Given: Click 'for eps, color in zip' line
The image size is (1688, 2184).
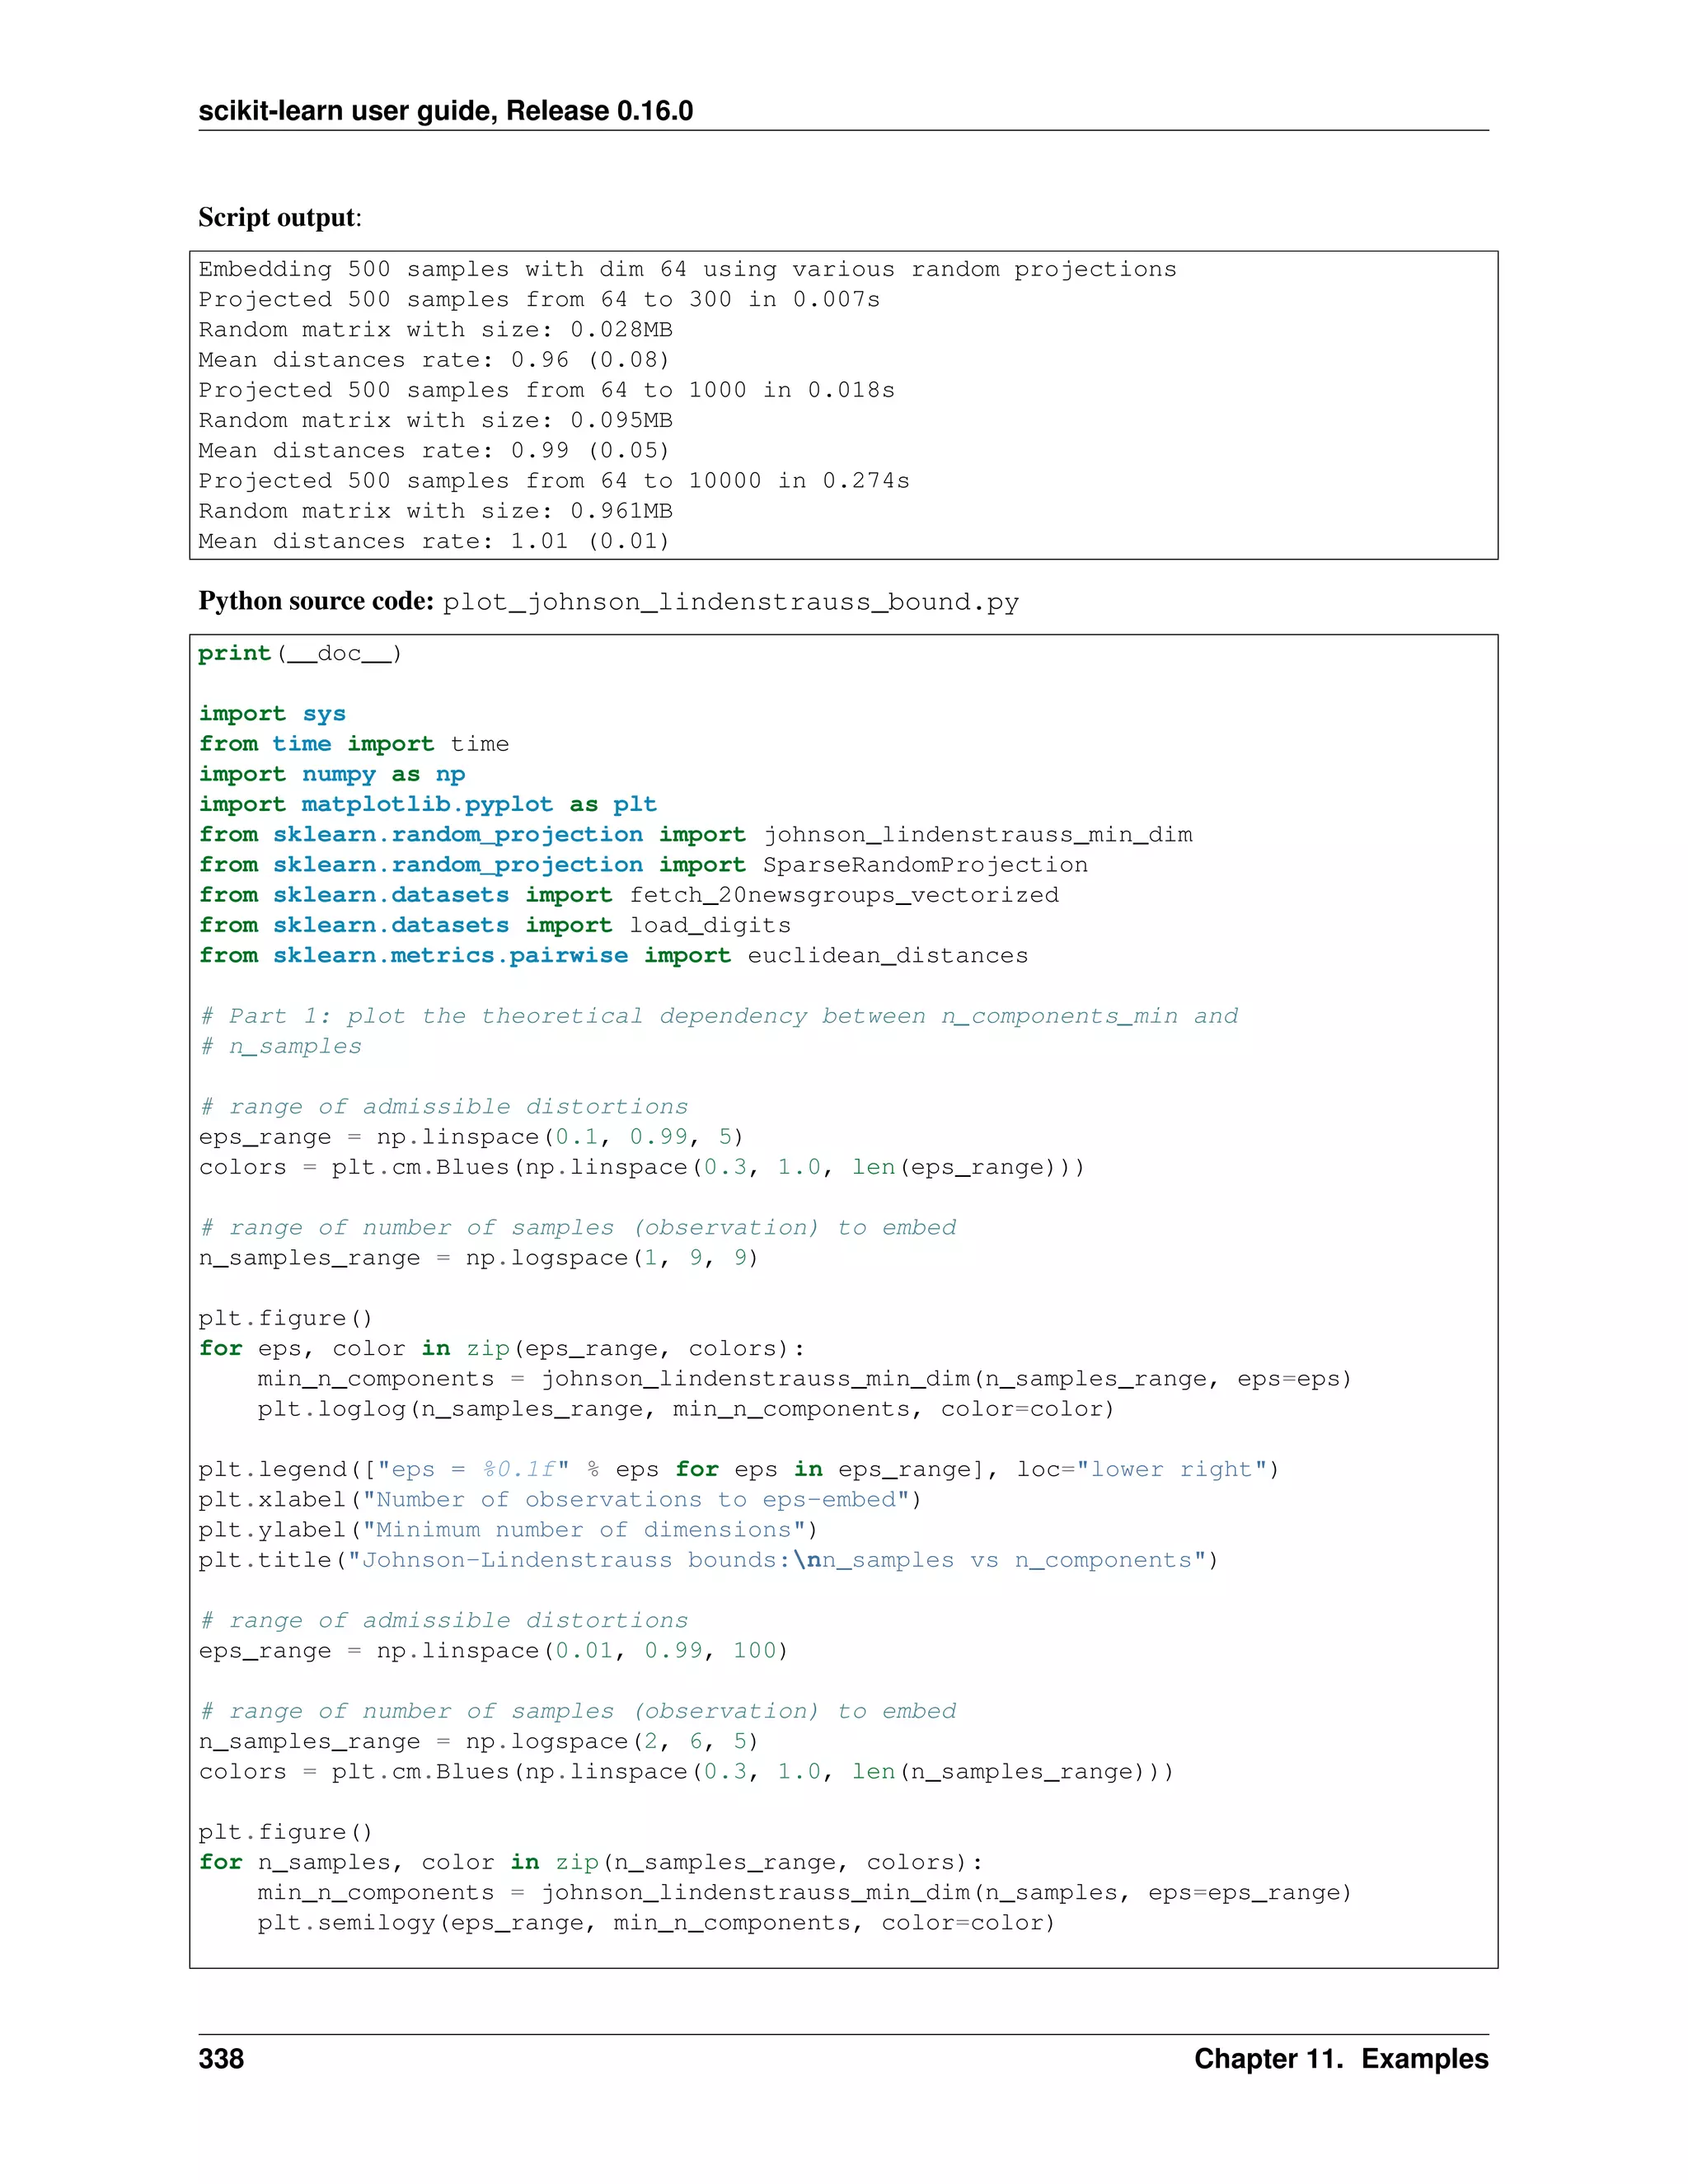Looking at the screenshot, I should pos(502,1348).
